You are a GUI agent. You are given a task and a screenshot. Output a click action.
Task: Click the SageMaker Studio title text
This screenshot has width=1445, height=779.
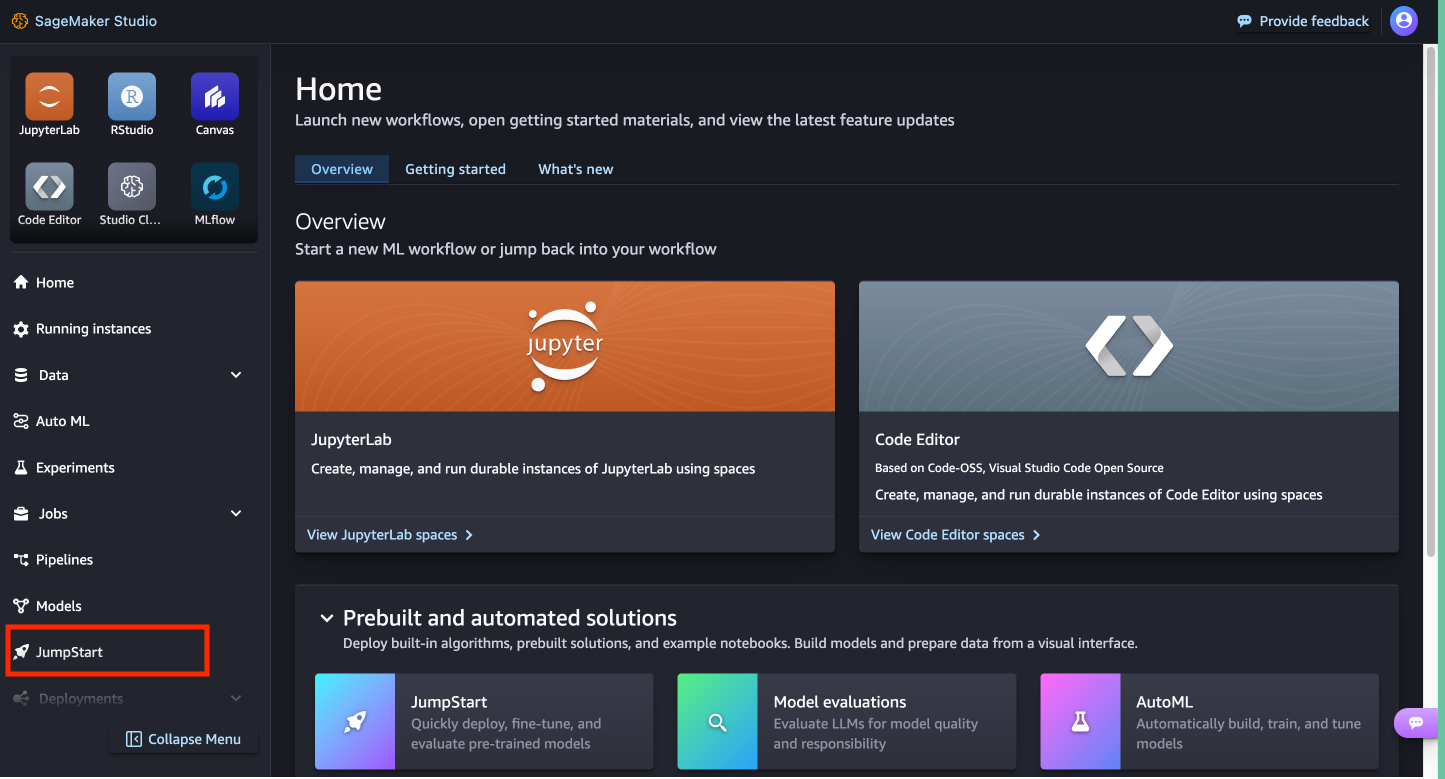point(96,21)
